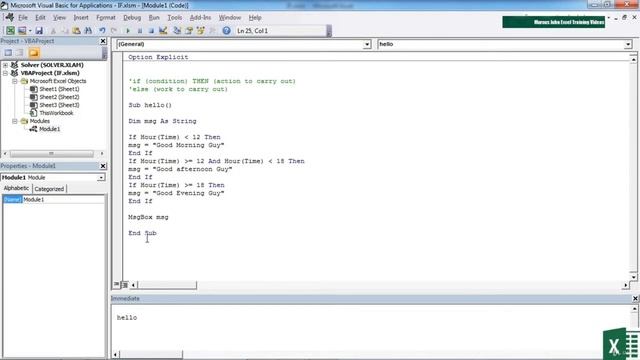Click the Copy toolbar icon

(64, 31)
